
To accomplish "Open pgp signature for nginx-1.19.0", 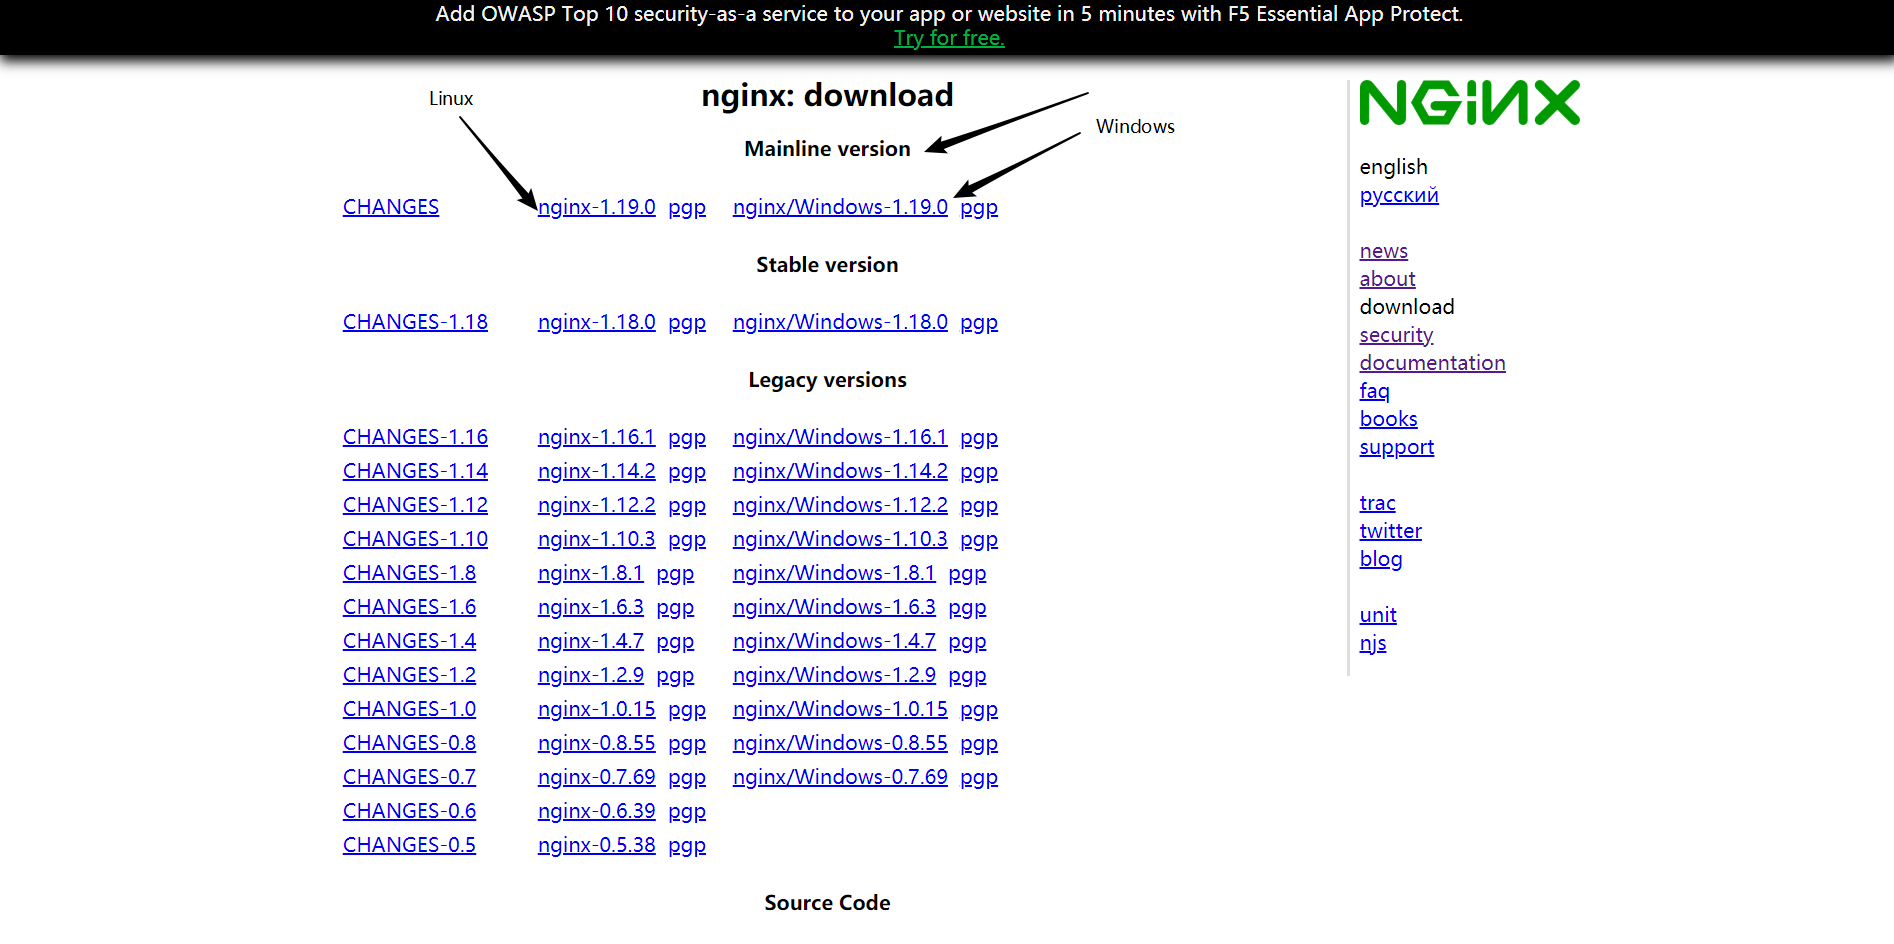I will [x=686, y=206].
